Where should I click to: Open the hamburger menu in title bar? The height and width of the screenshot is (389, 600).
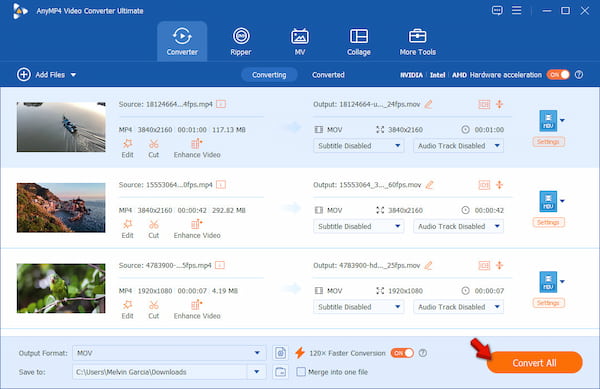click(517, 10)
